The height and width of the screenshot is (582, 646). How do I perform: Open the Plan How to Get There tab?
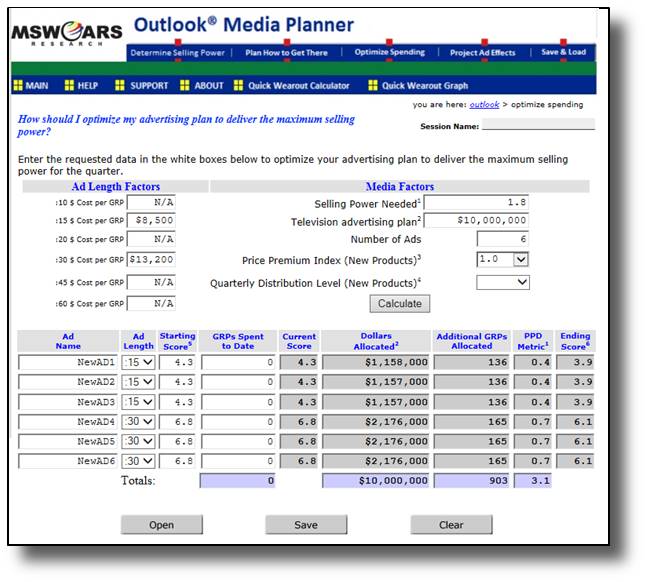(x=286, y=53)
